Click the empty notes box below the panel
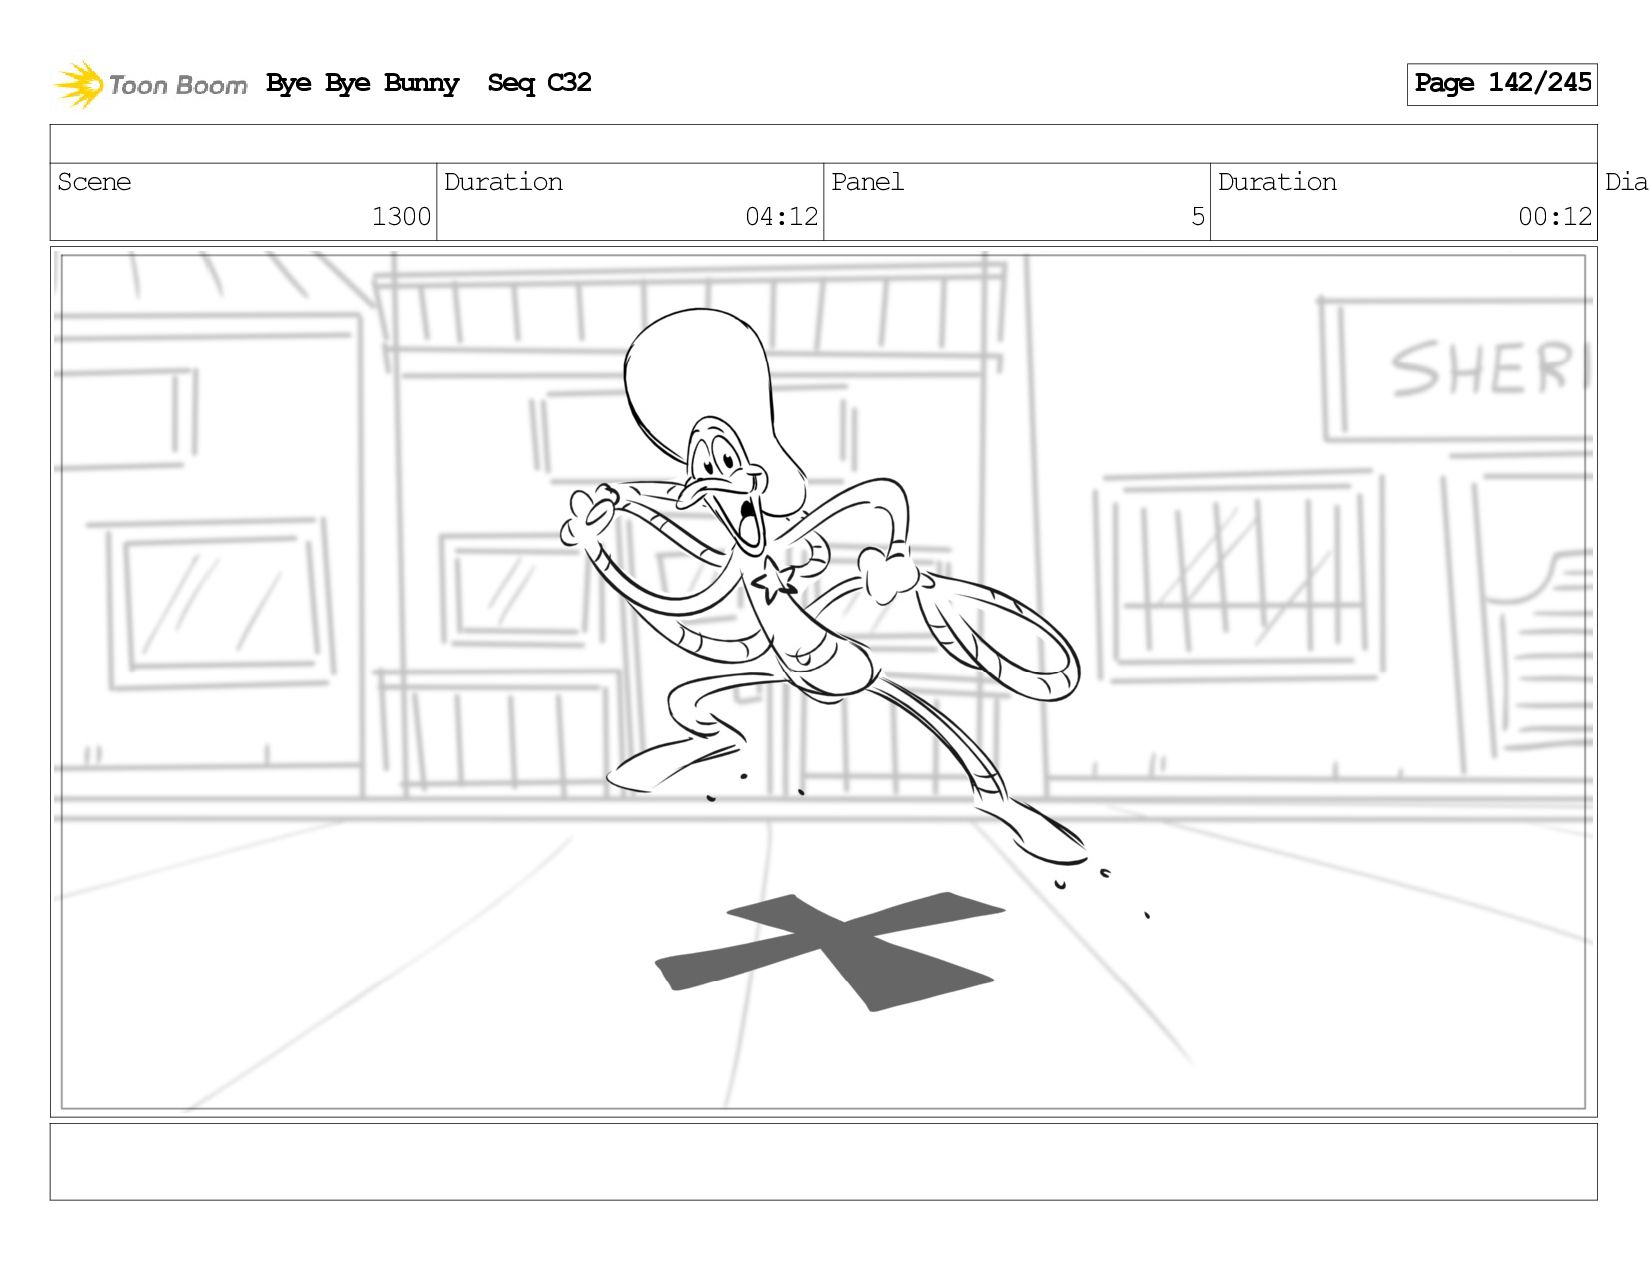 [x=824, y=1162]
